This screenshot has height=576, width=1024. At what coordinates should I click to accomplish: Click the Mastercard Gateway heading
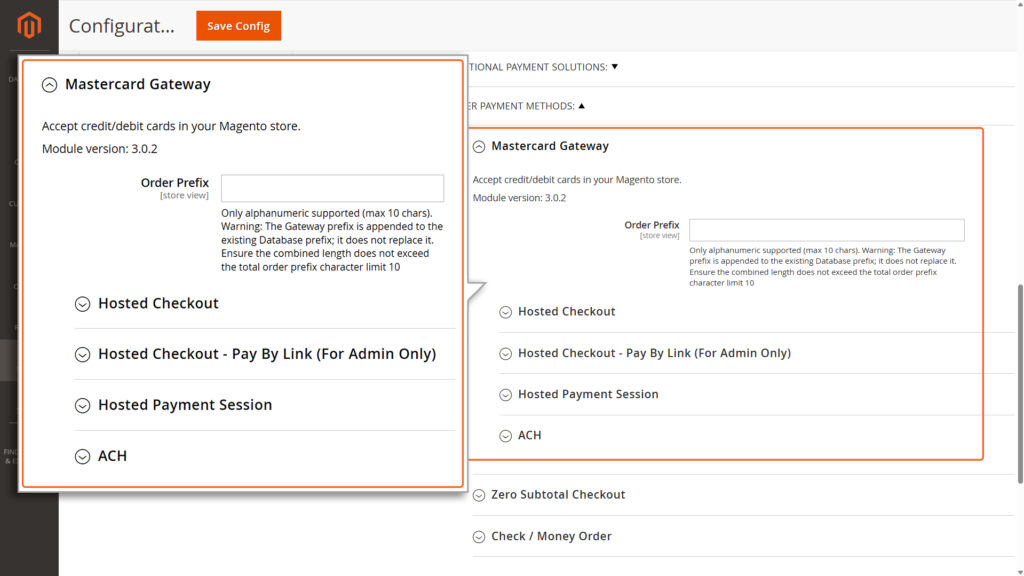(138, 85)
